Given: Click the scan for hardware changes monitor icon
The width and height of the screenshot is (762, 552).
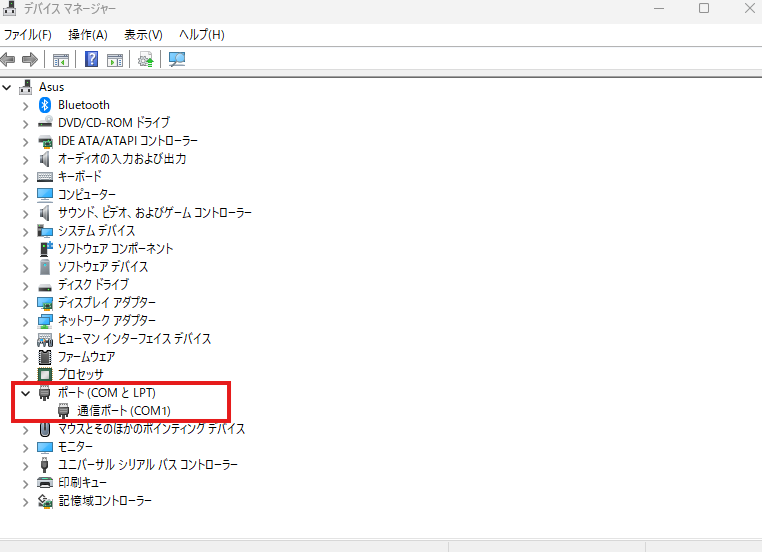Looking at the screenshot, I should tap(177, 59).
